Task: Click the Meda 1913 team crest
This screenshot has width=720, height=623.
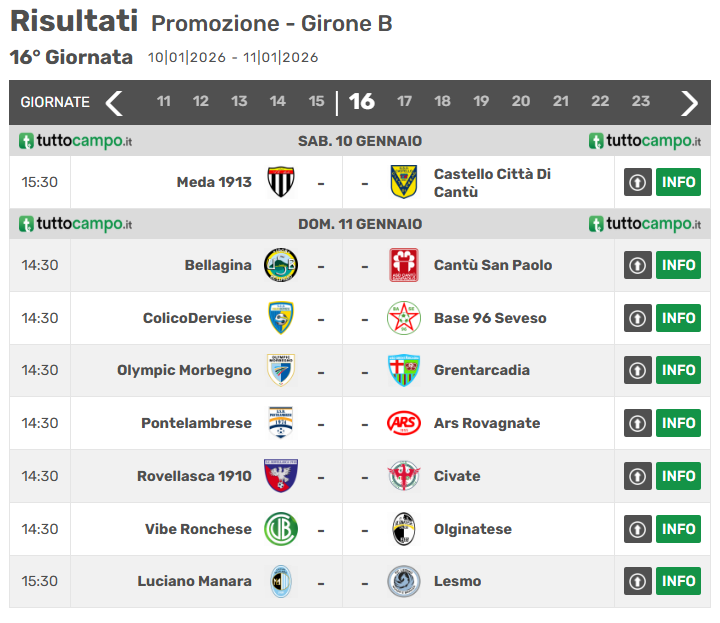Action: 280,182
